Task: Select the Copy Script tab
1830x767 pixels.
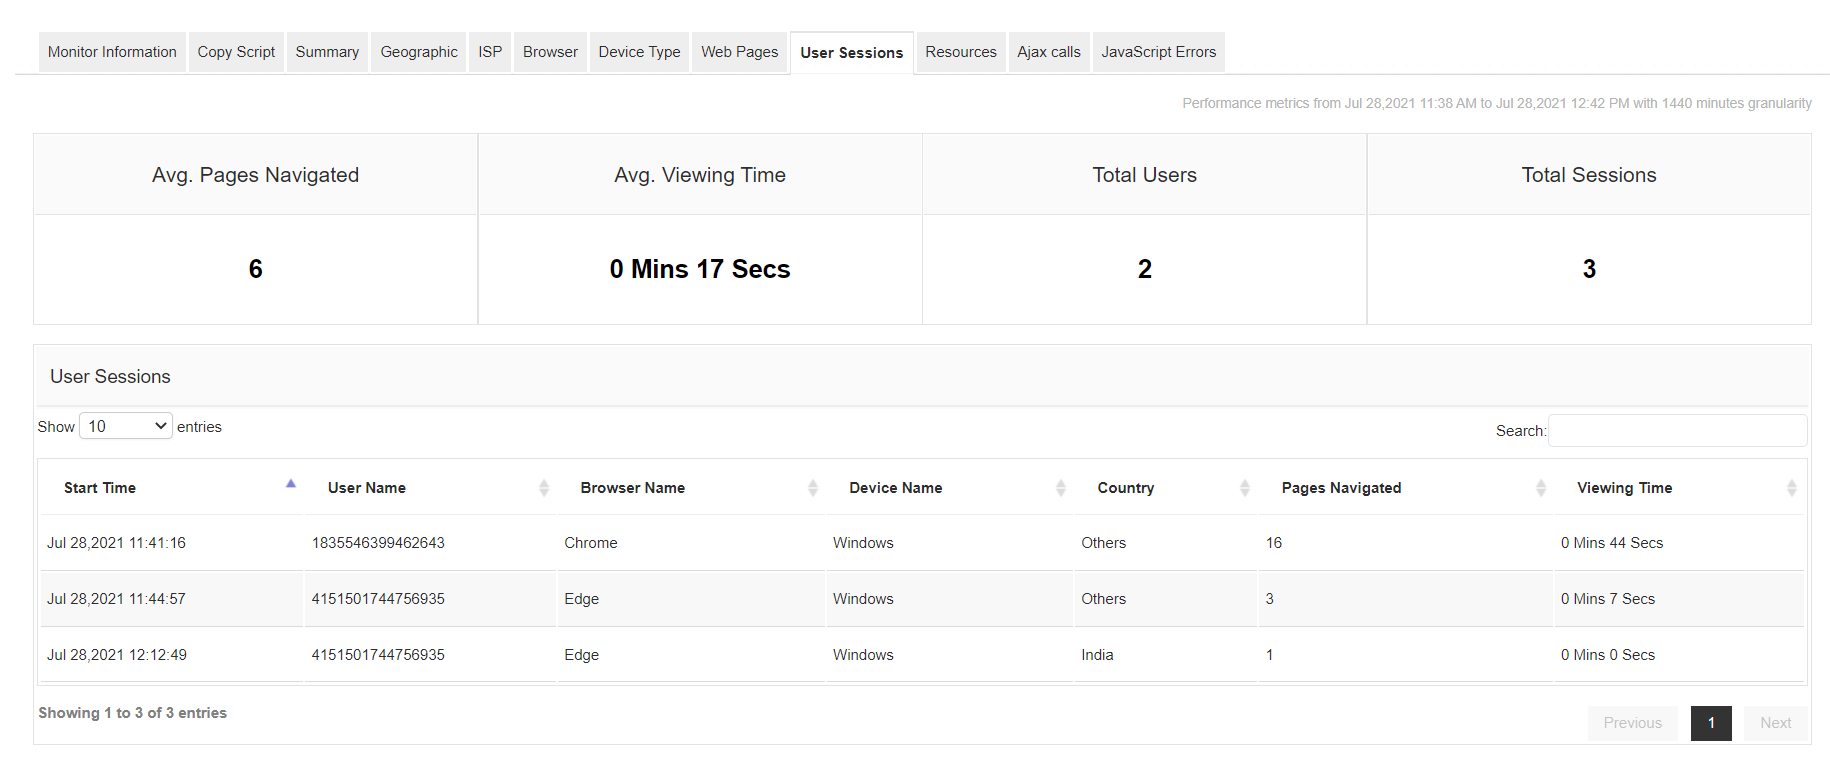Action: [x=236, y=52]
